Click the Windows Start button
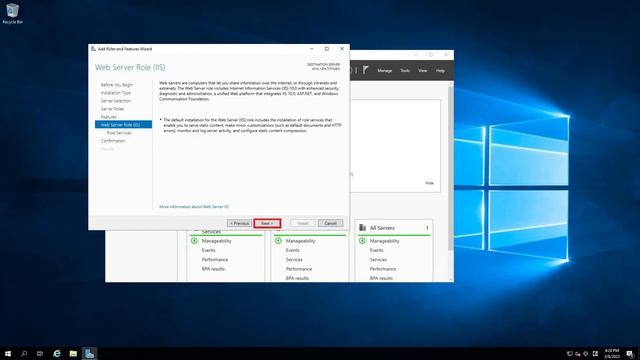 tap(8, 353)
